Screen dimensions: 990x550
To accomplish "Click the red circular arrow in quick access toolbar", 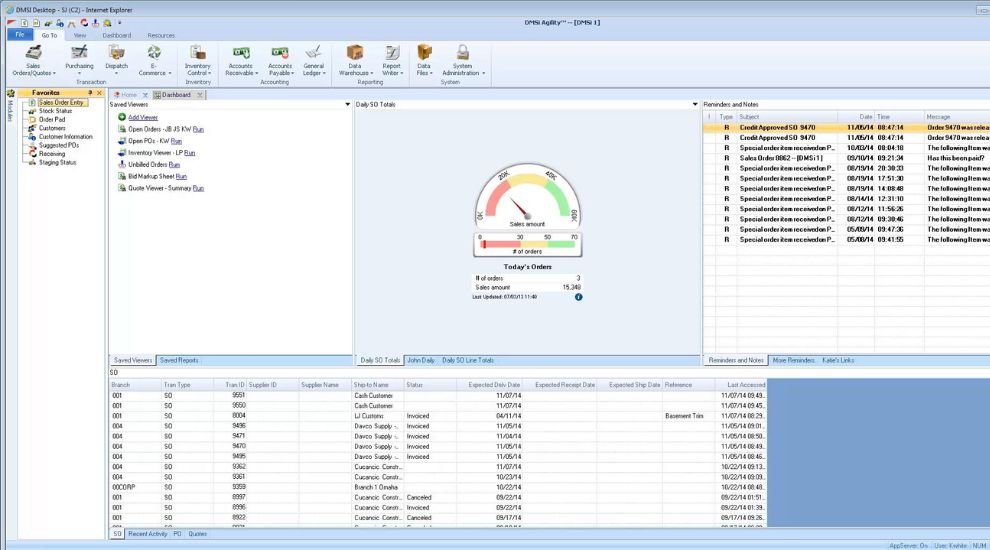I will (x=84, y=23).
